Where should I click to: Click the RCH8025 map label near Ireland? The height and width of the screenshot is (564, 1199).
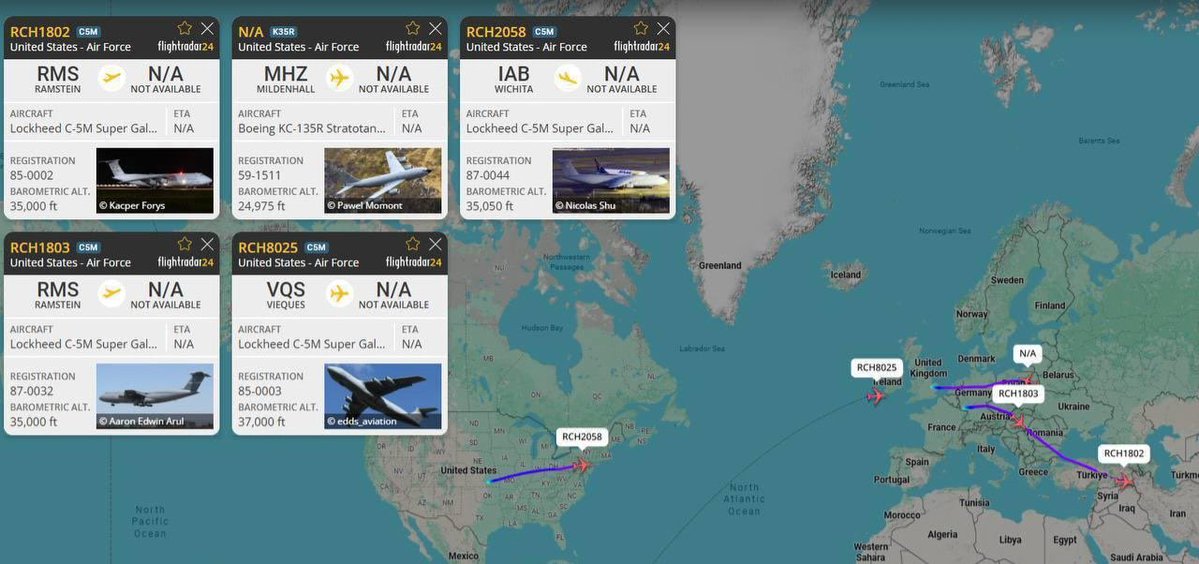coord(876,368)
